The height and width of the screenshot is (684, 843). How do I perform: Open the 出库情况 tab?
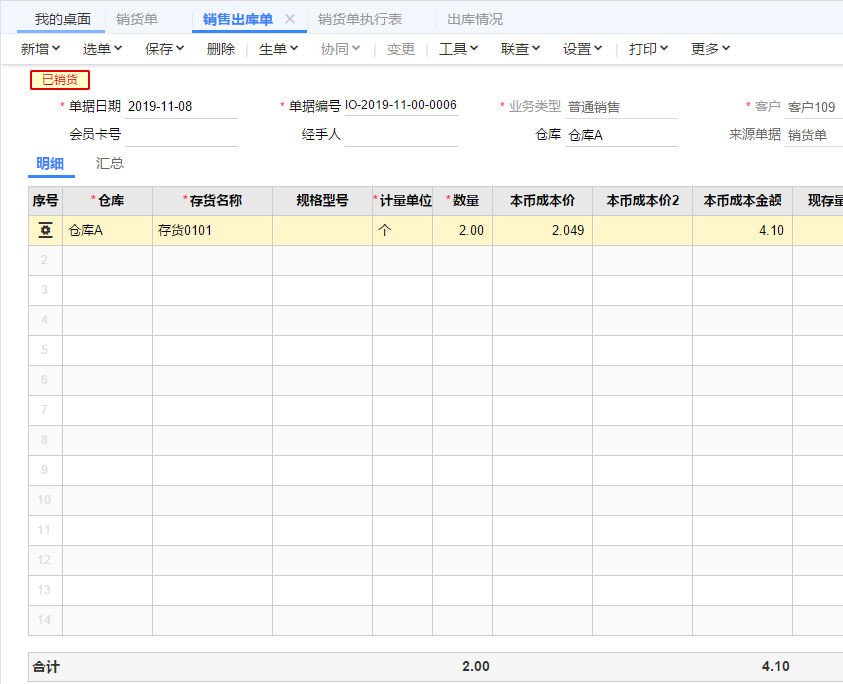[475, 19]
